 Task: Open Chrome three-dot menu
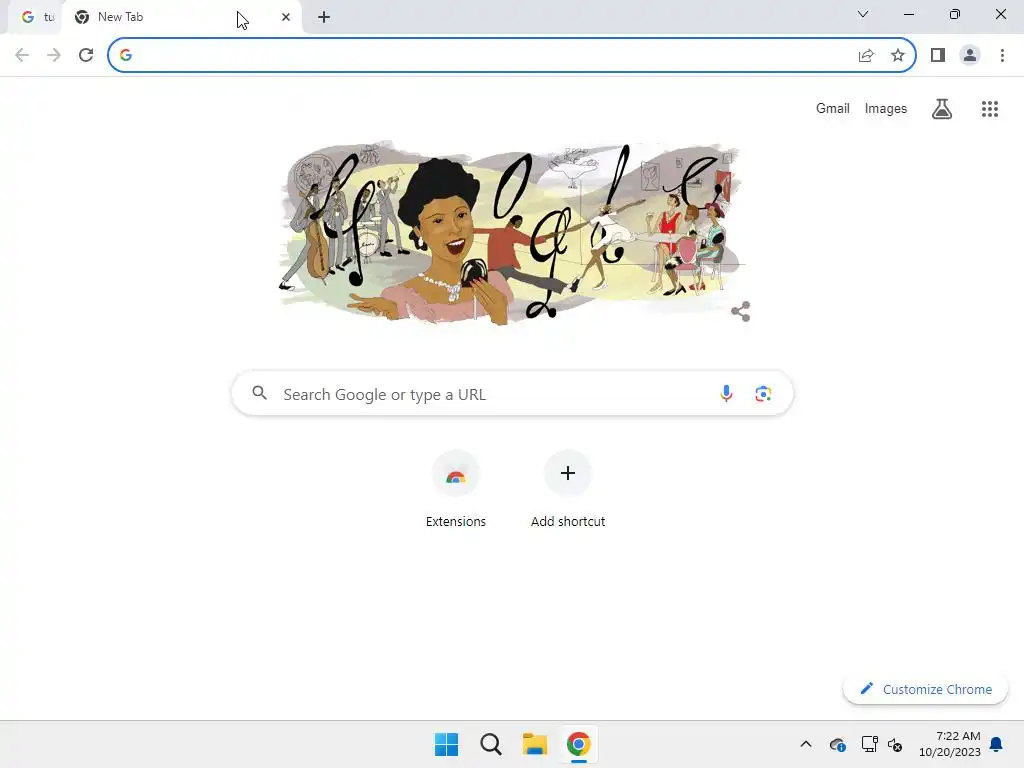pos(1002,56)
